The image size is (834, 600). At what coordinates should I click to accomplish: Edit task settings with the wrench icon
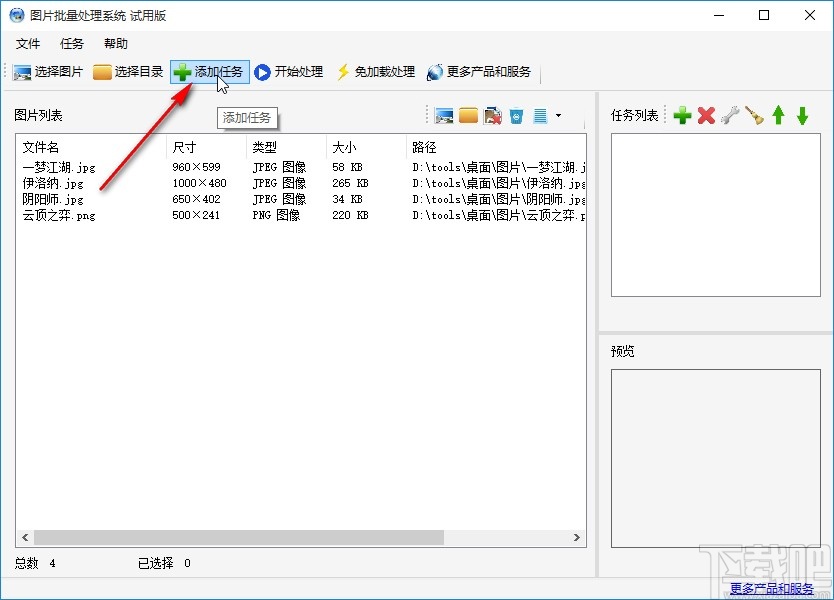(x=729, y=115)
